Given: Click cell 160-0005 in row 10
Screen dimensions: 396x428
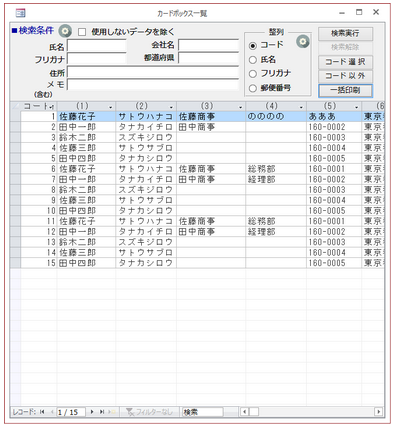Looking at the screenshot, I should [334, 211].
